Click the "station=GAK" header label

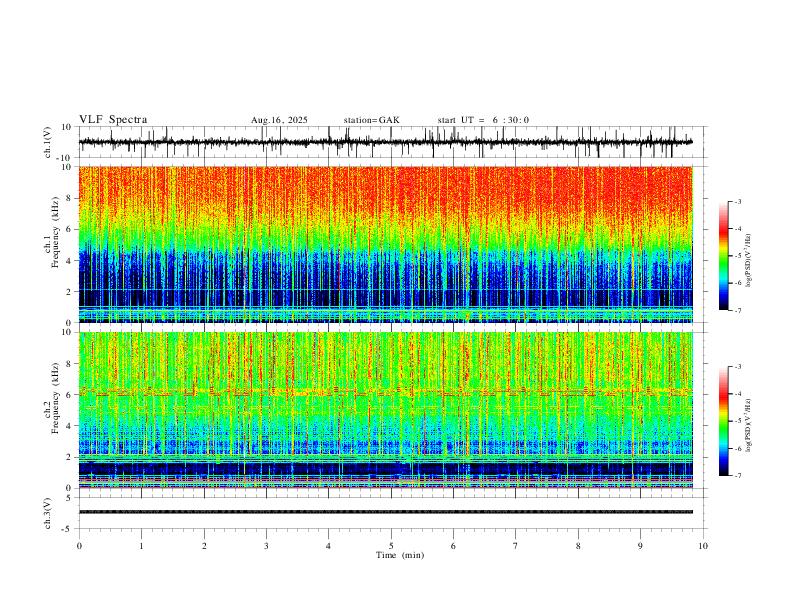click(x=372, y=120)
